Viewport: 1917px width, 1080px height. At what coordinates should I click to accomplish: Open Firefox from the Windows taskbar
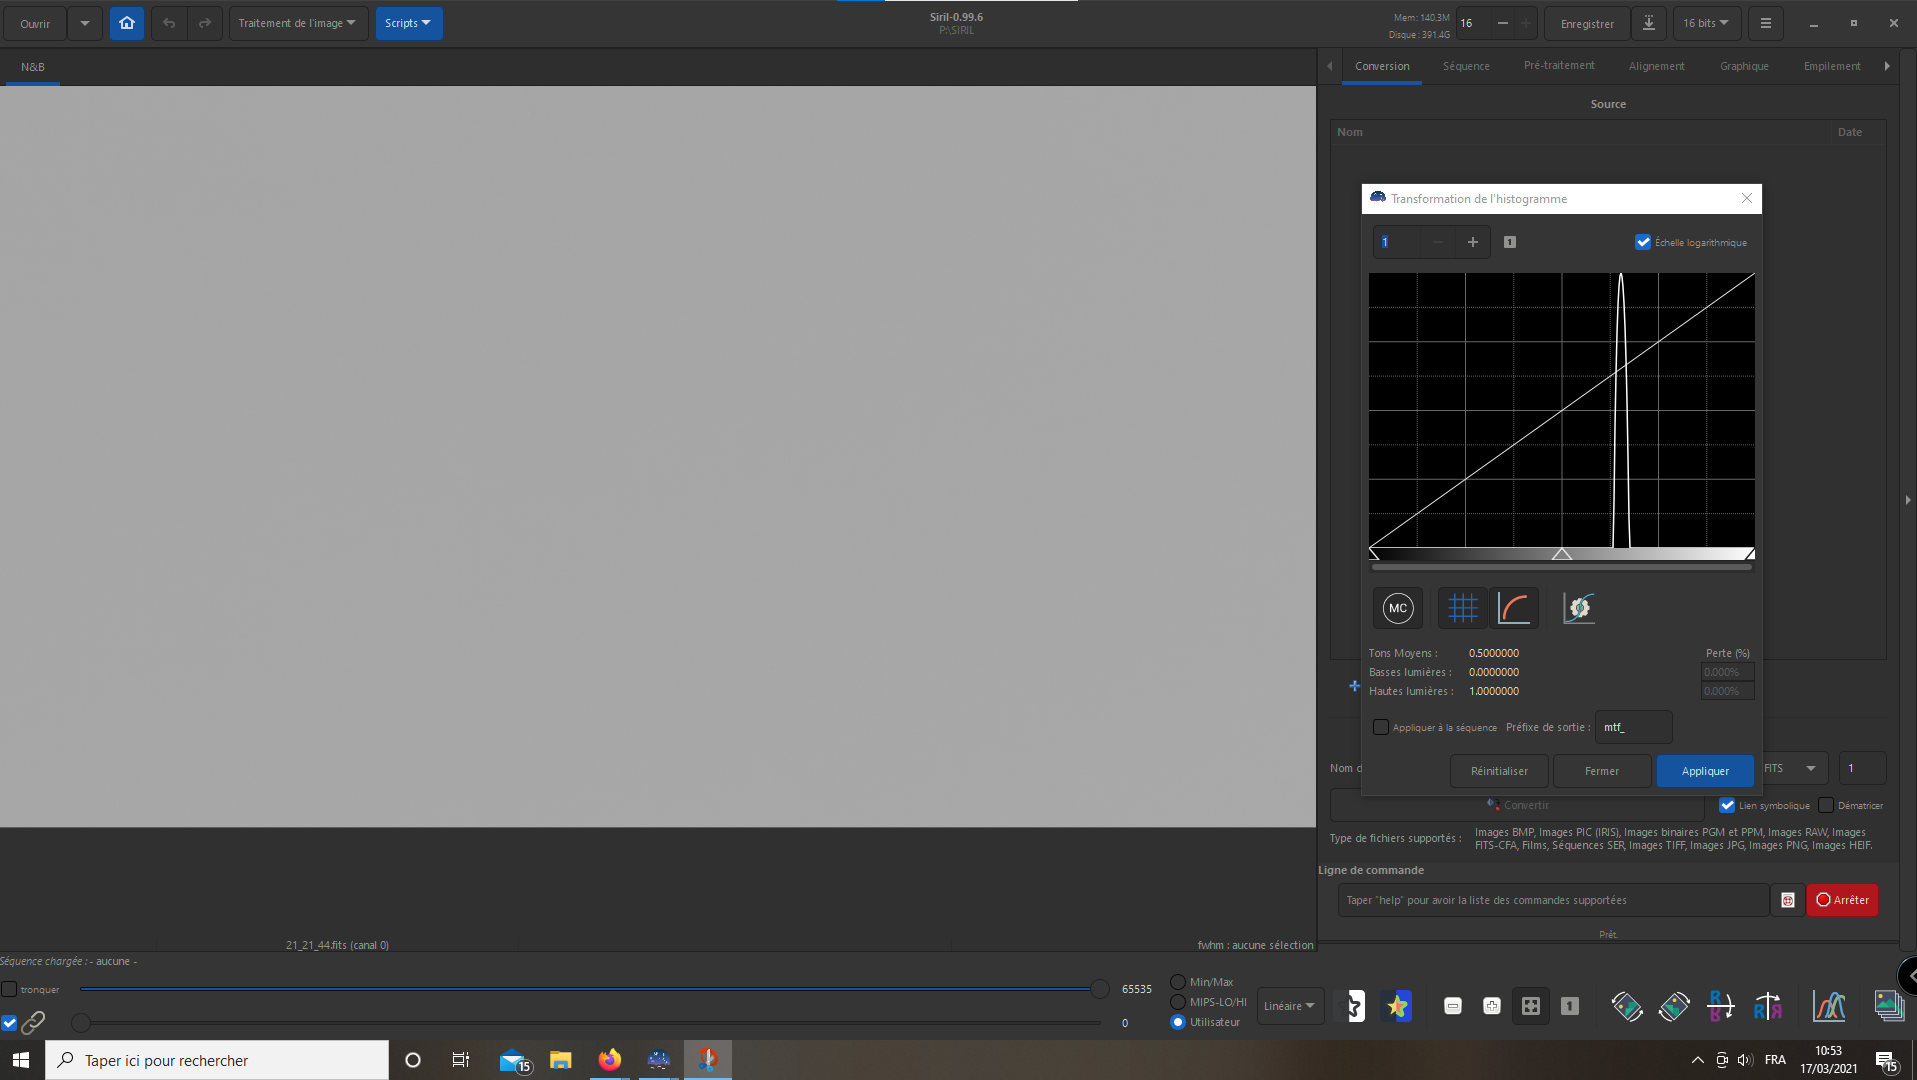coord(609,1060)
